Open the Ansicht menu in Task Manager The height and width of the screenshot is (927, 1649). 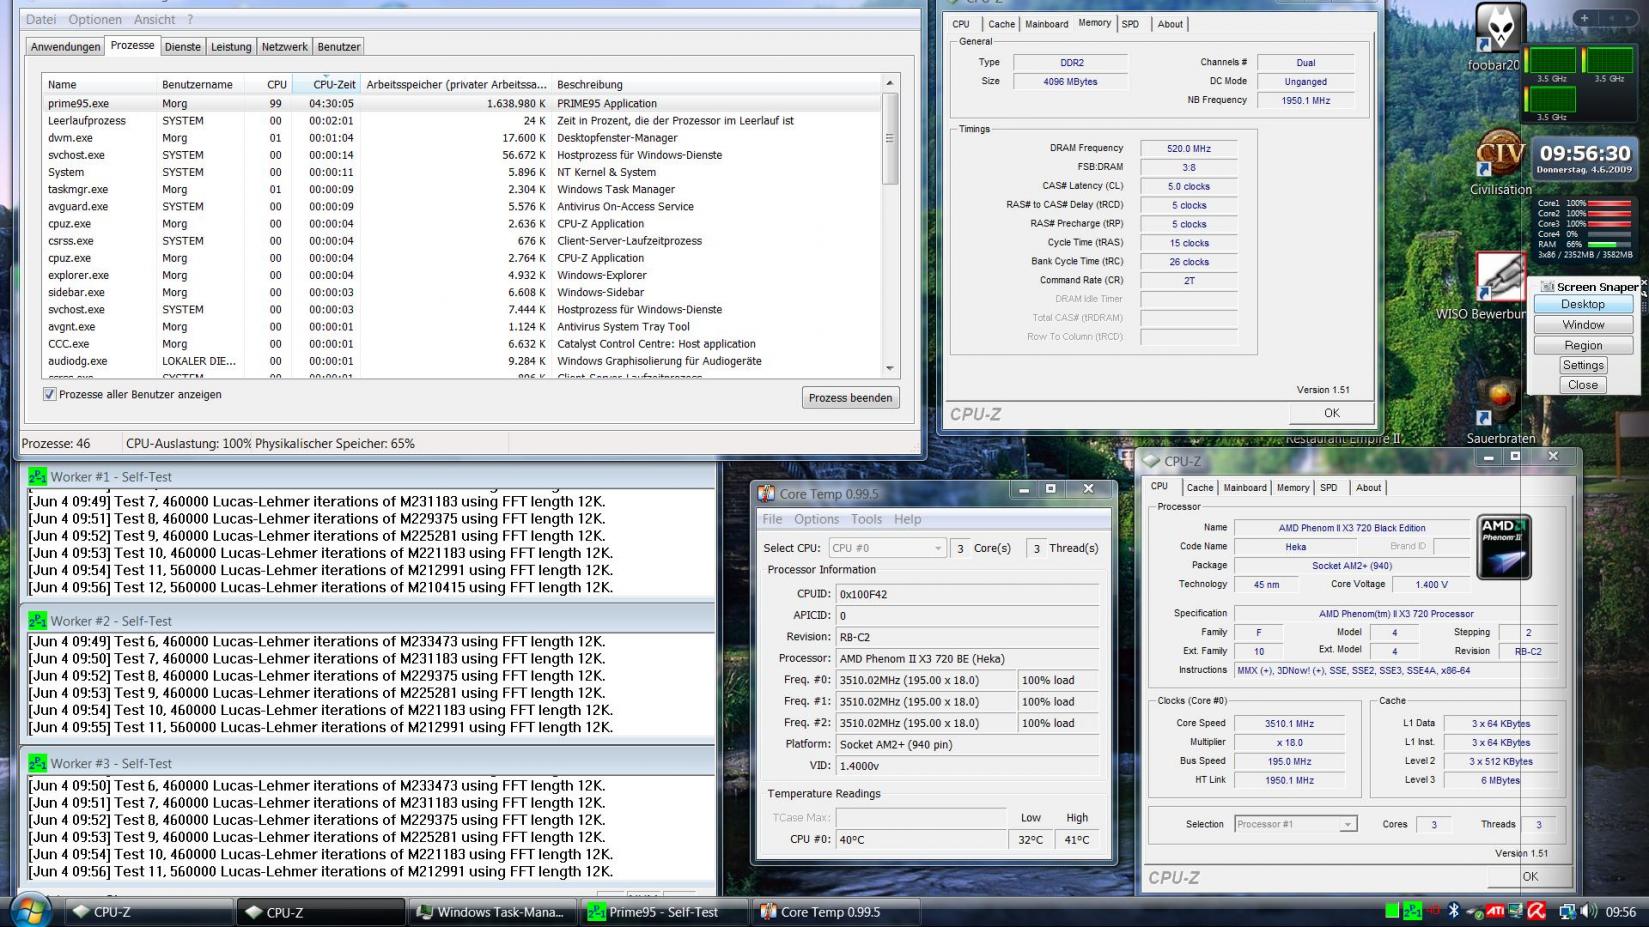(x=155, y=19)
